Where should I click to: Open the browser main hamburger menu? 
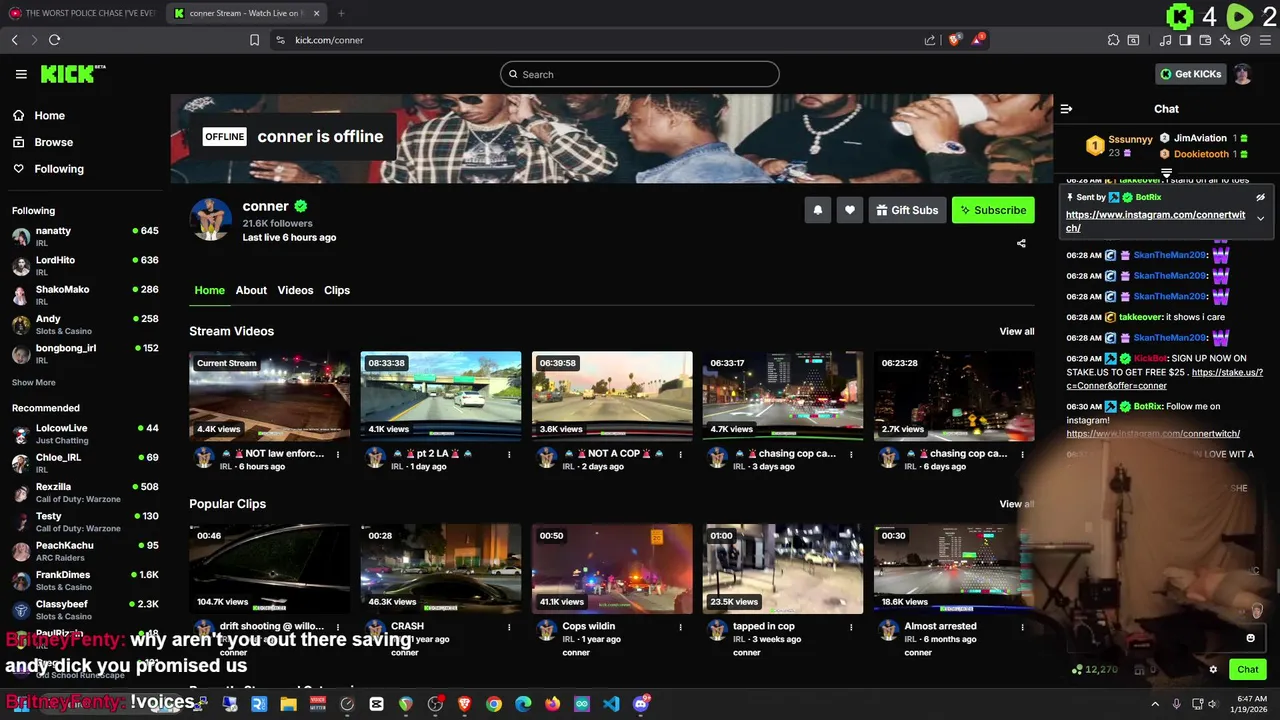click(x=1266, y=40)
